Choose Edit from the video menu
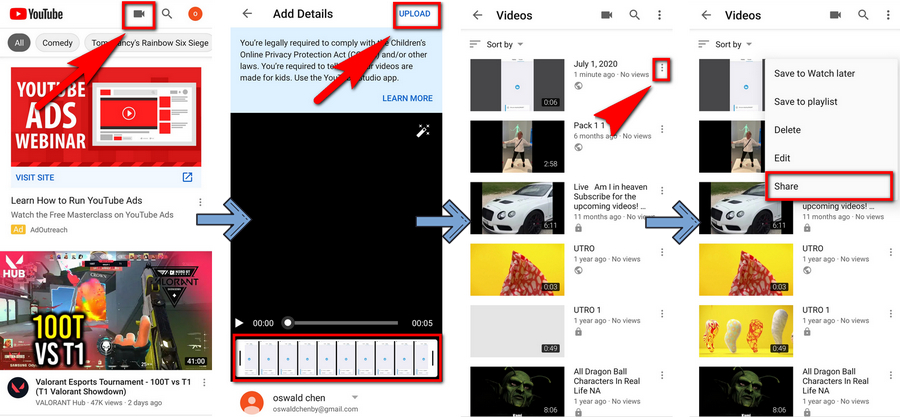 point(782,158)
